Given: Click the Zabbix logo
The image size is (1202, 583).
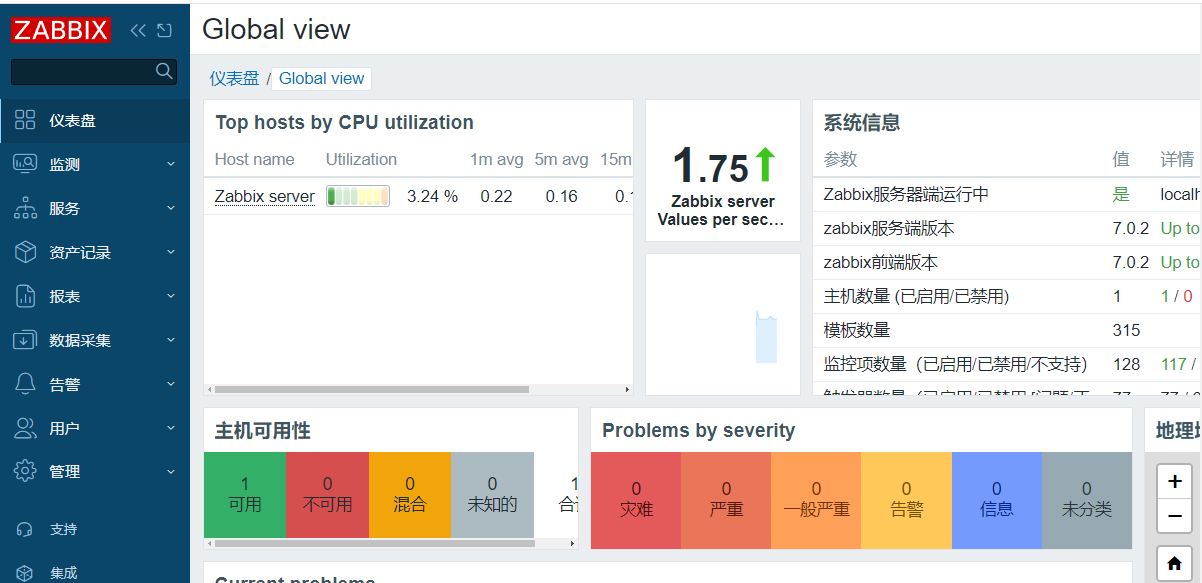Looking at the screenshot, I should (x=61, y=30).
